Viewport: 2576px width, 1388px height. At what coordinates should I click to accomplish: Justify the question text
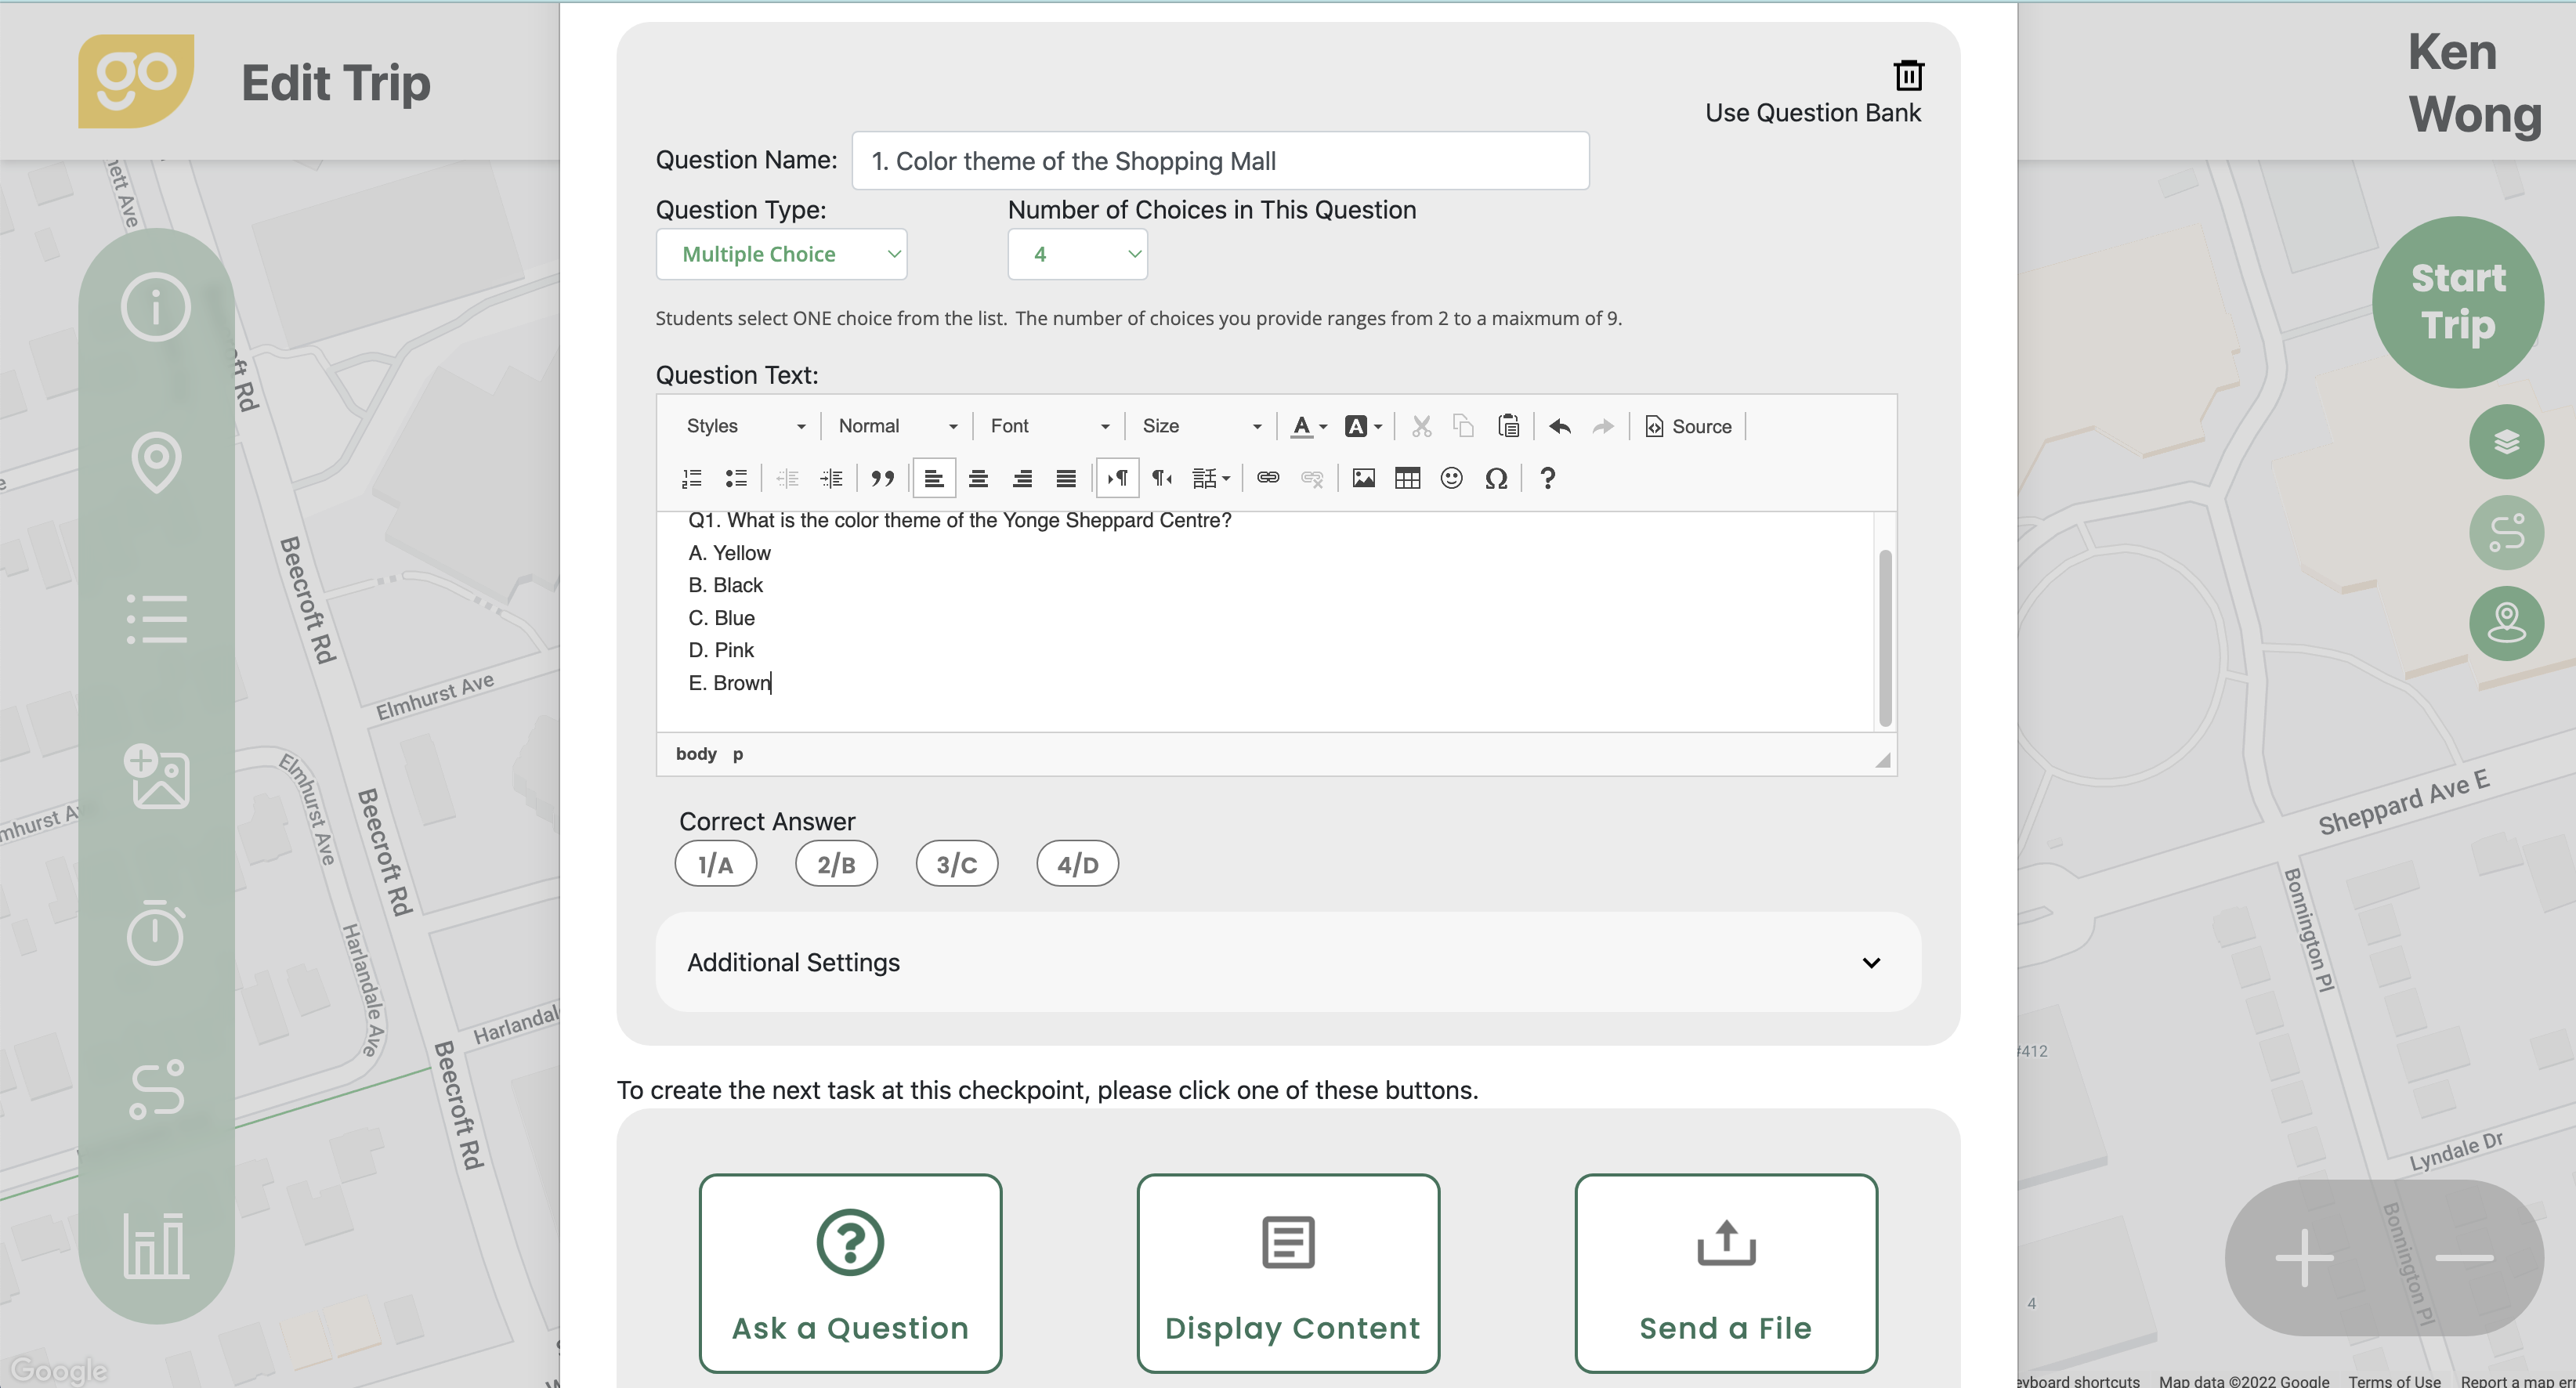point(1066,478)
